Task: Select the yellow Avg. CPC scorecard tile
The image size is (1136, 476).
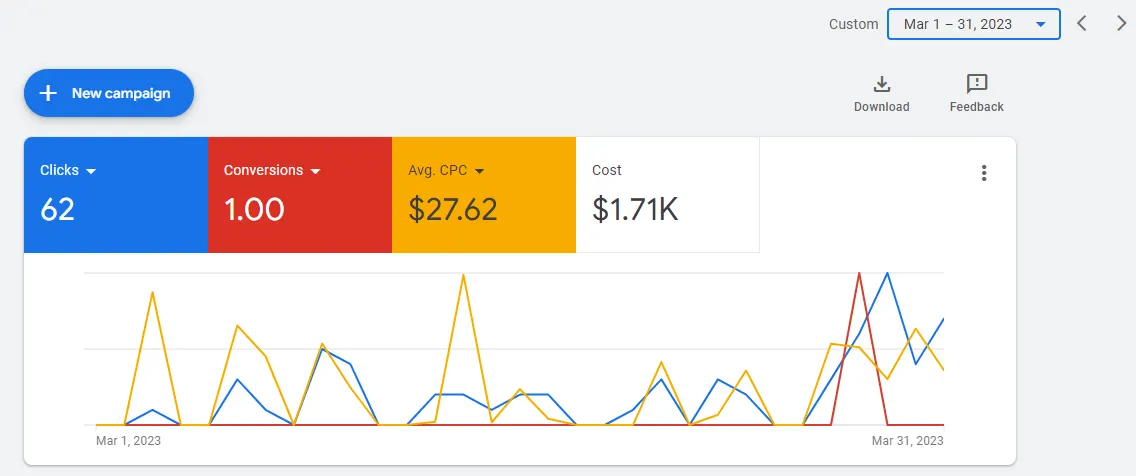Action: 484,195
